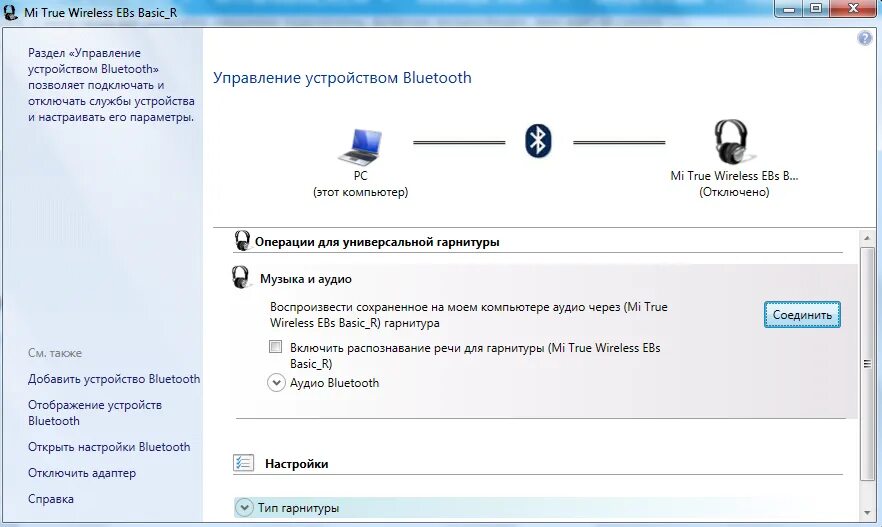The image size is (882, 527).
Task: Click headset icon beside Операции для универсальной гарнитуры
Action: coord(242,241)
